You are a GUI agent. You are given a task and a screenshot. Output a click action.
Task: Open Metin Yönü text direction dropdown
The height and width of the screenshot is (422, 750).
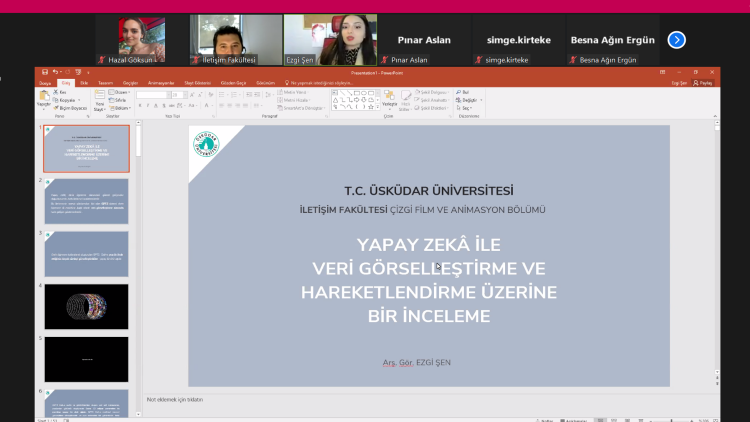(293, 92)
